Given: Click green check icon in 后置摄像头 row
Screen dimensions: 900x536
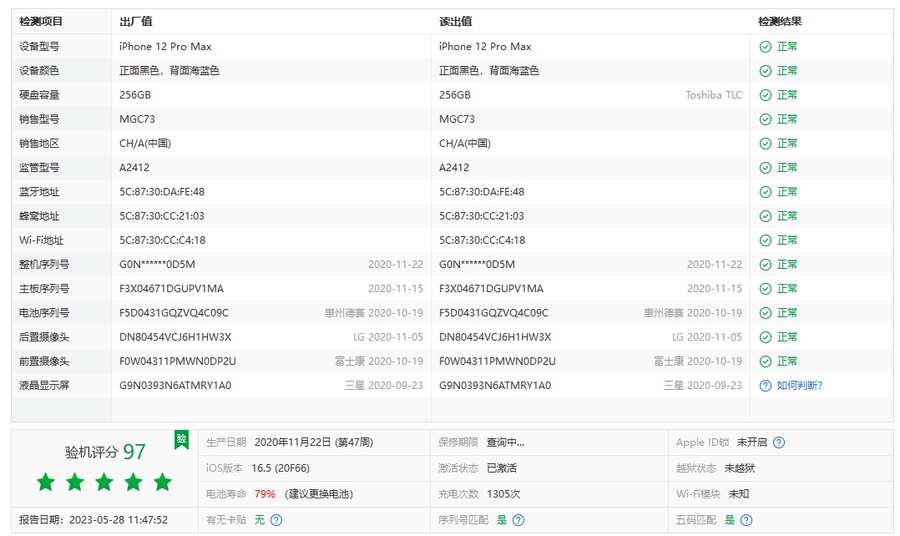Looking at the screenshot, I should coord(765,337).
